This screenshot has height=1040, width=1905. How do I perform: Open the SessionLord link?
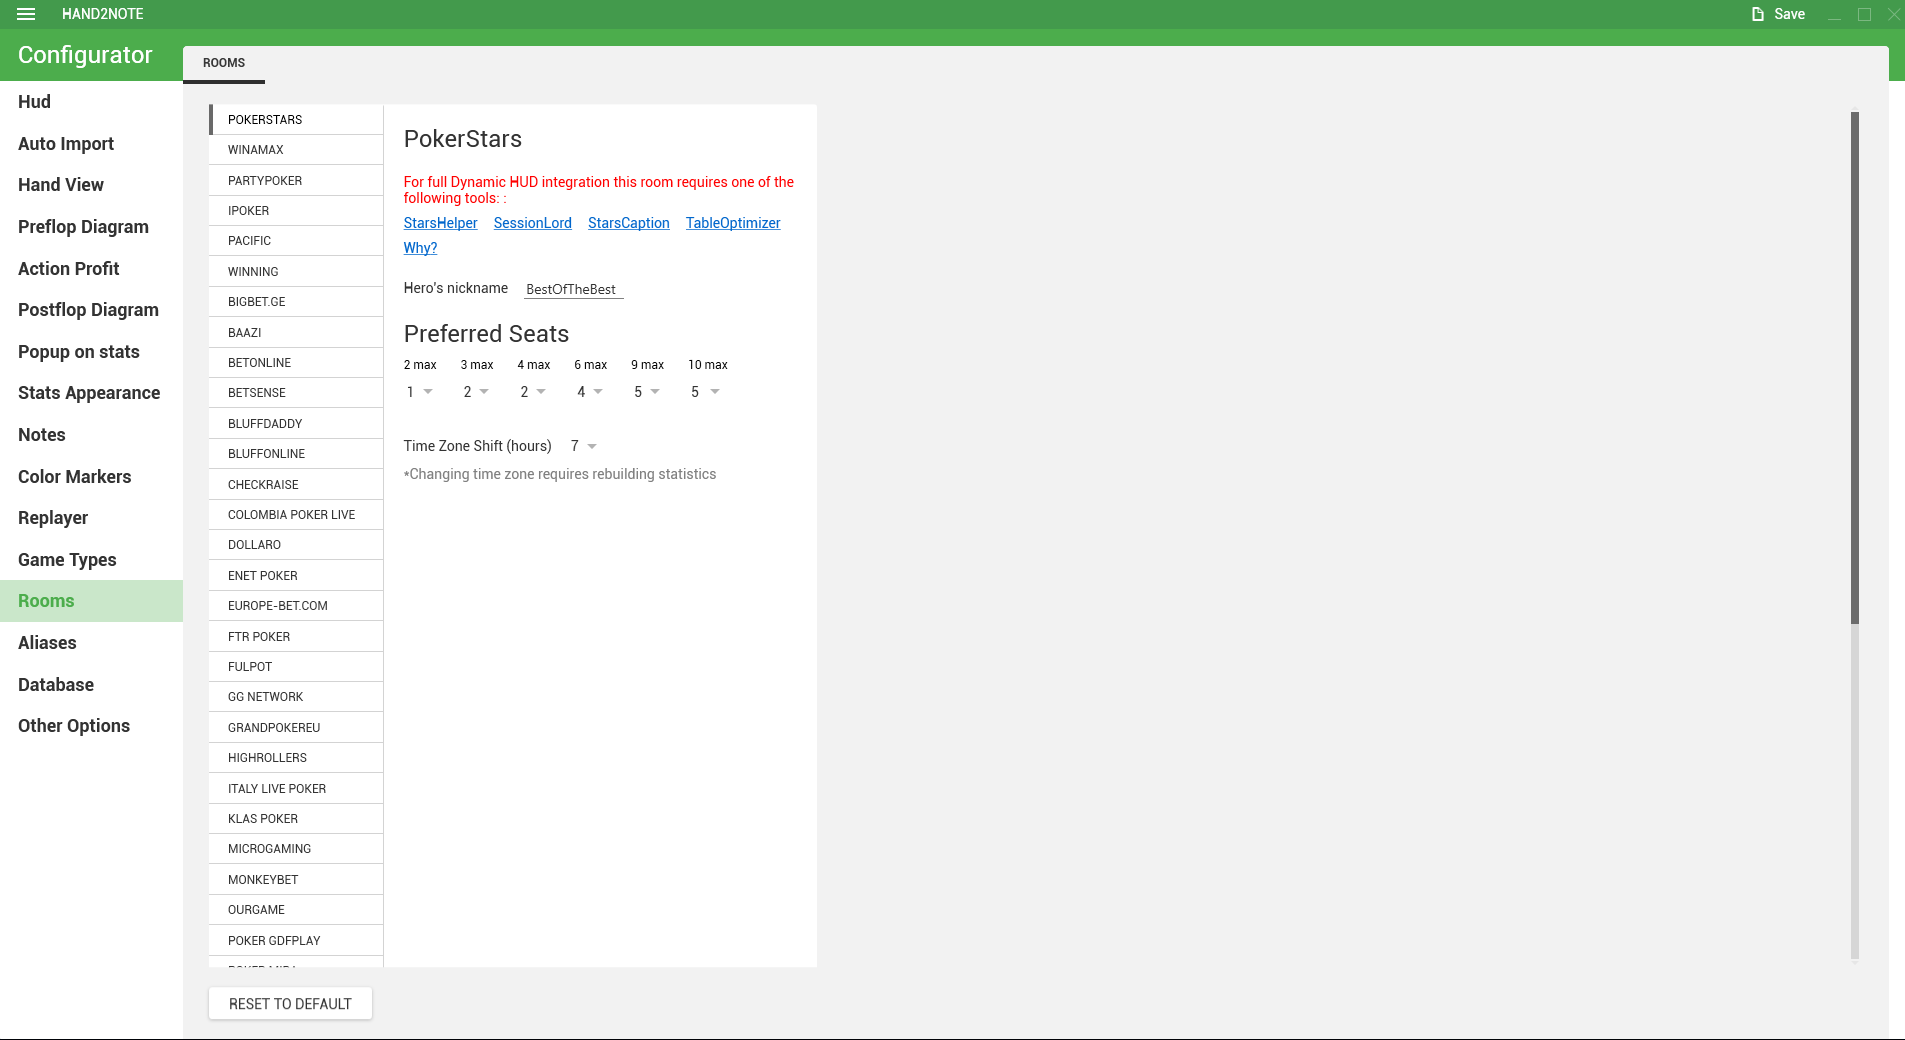[x=532, y=223]
